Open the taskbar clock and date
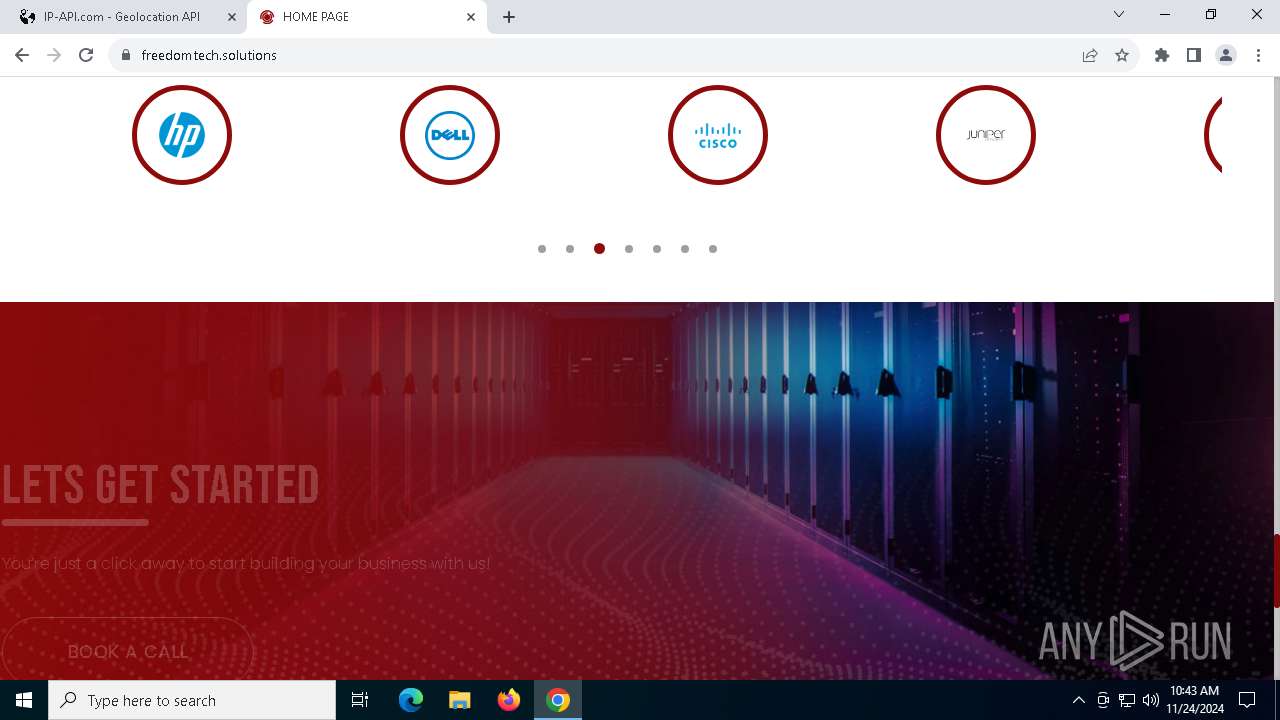 [x=1194, y=700]
